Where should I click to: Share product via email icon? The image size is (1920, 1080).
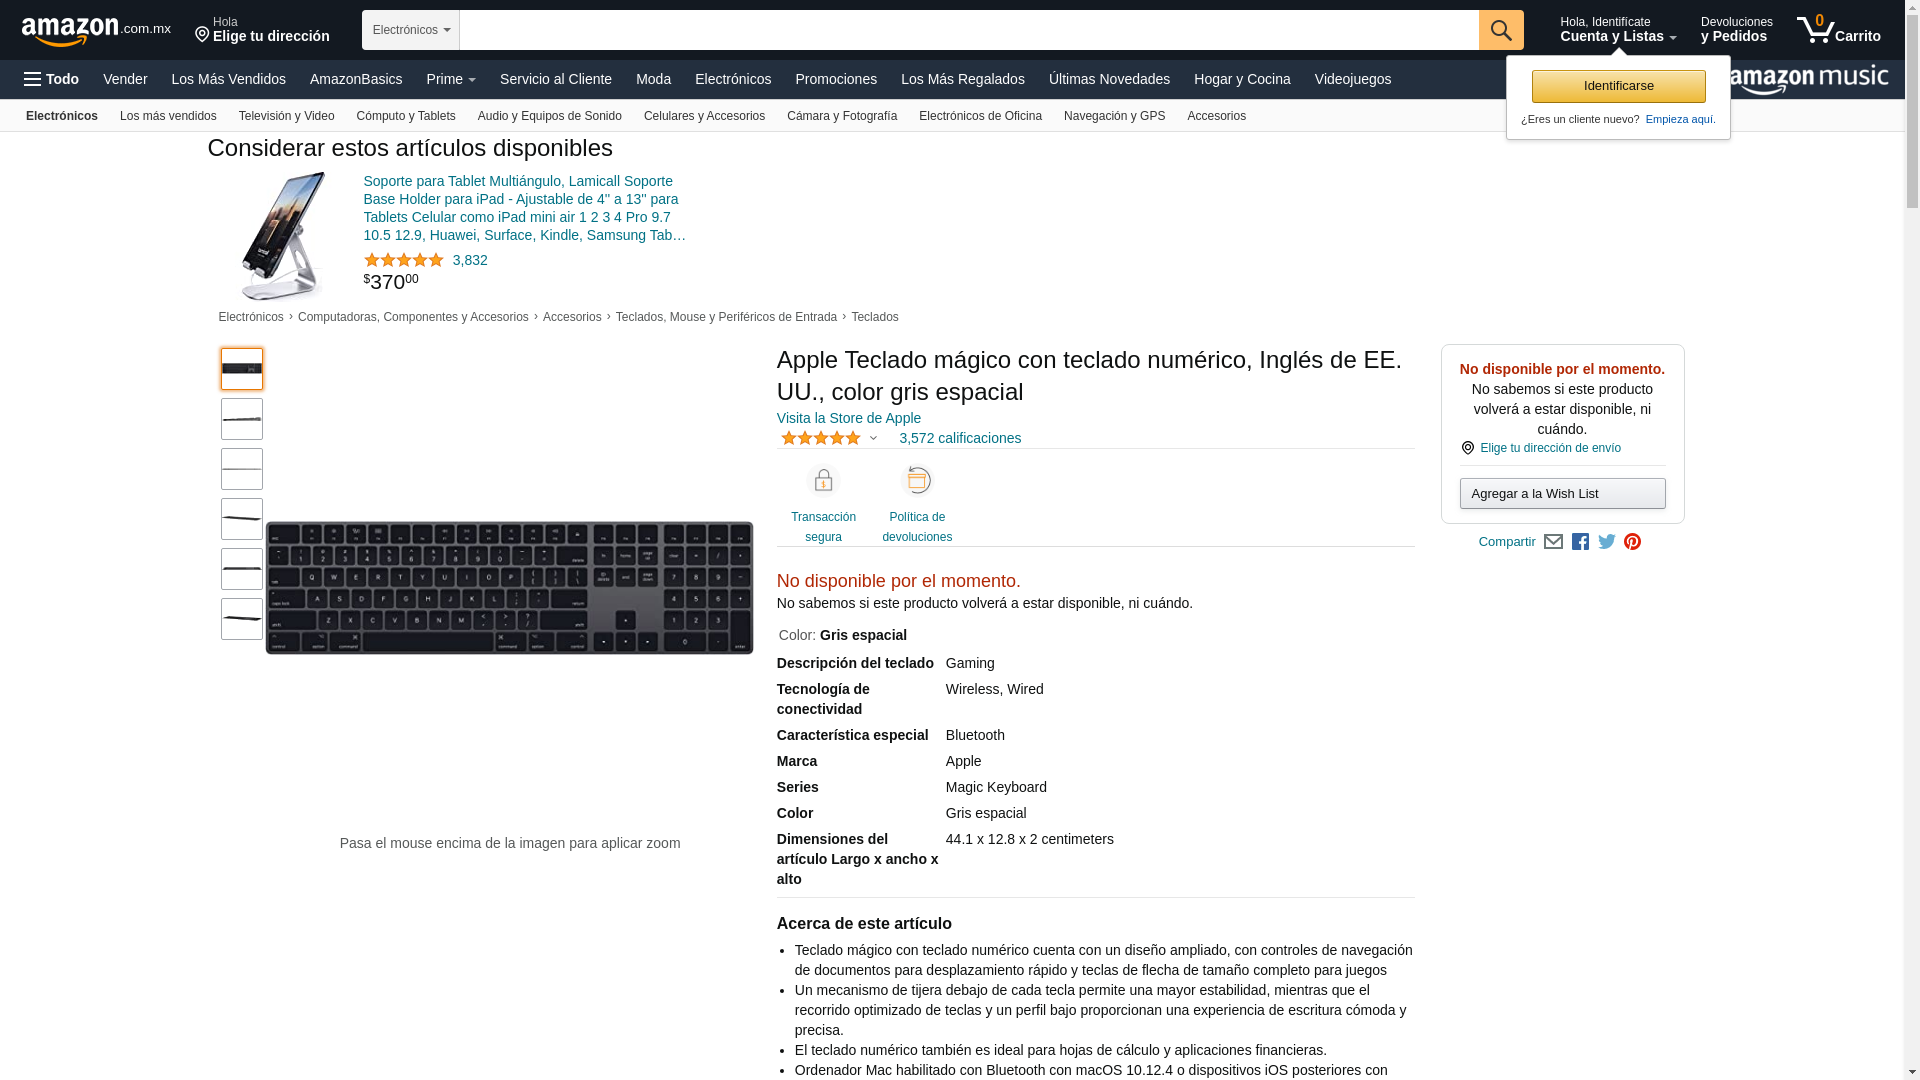pyautogui.click(x=1553, y=542)
